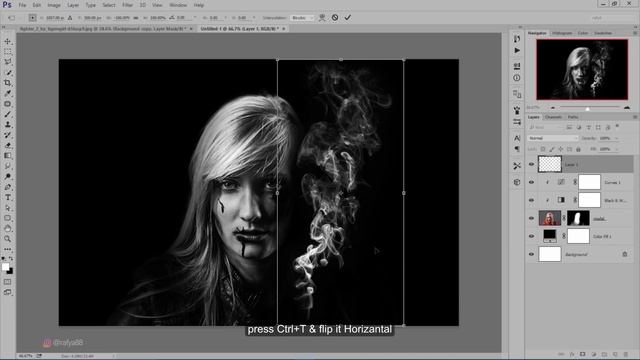Select the Rectangle shape tool
This screenshot has width=640, height=360.
point(8,218)
